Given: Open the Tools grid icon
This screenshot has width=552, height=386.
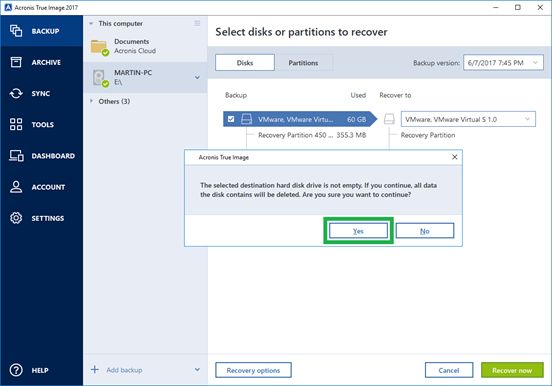Looking at the screenshot, I should click(16, 124).
